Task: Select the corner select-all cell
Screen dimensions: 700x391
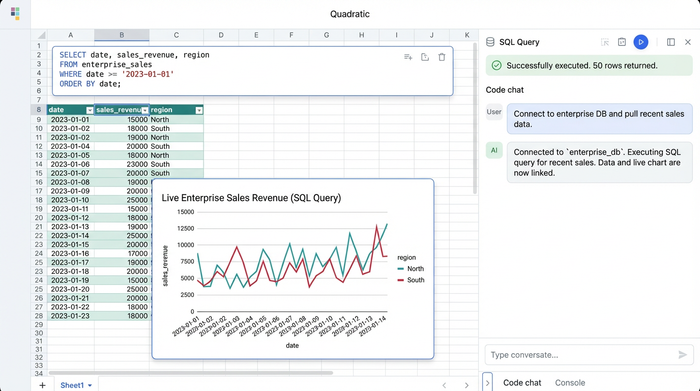Action: click(x=39, y=35)
